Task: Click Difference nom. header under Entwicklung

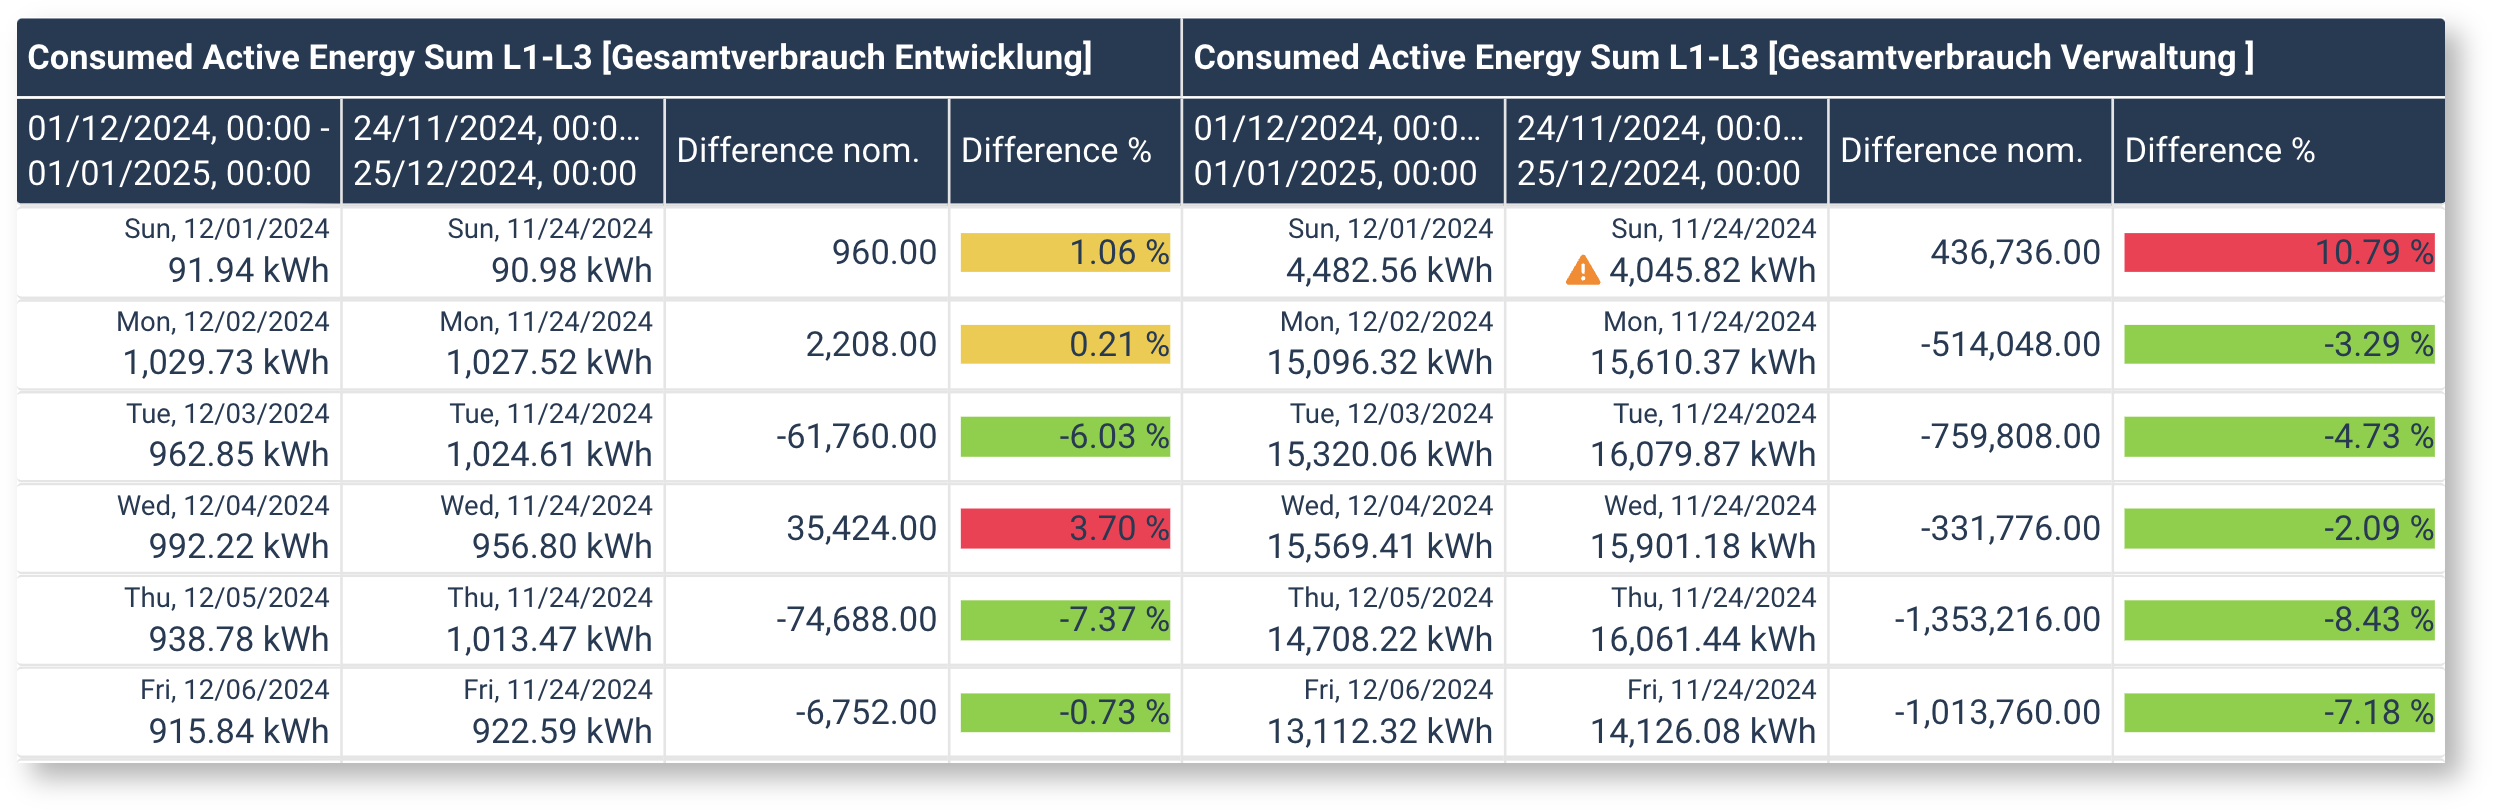Action: [798, 151]
